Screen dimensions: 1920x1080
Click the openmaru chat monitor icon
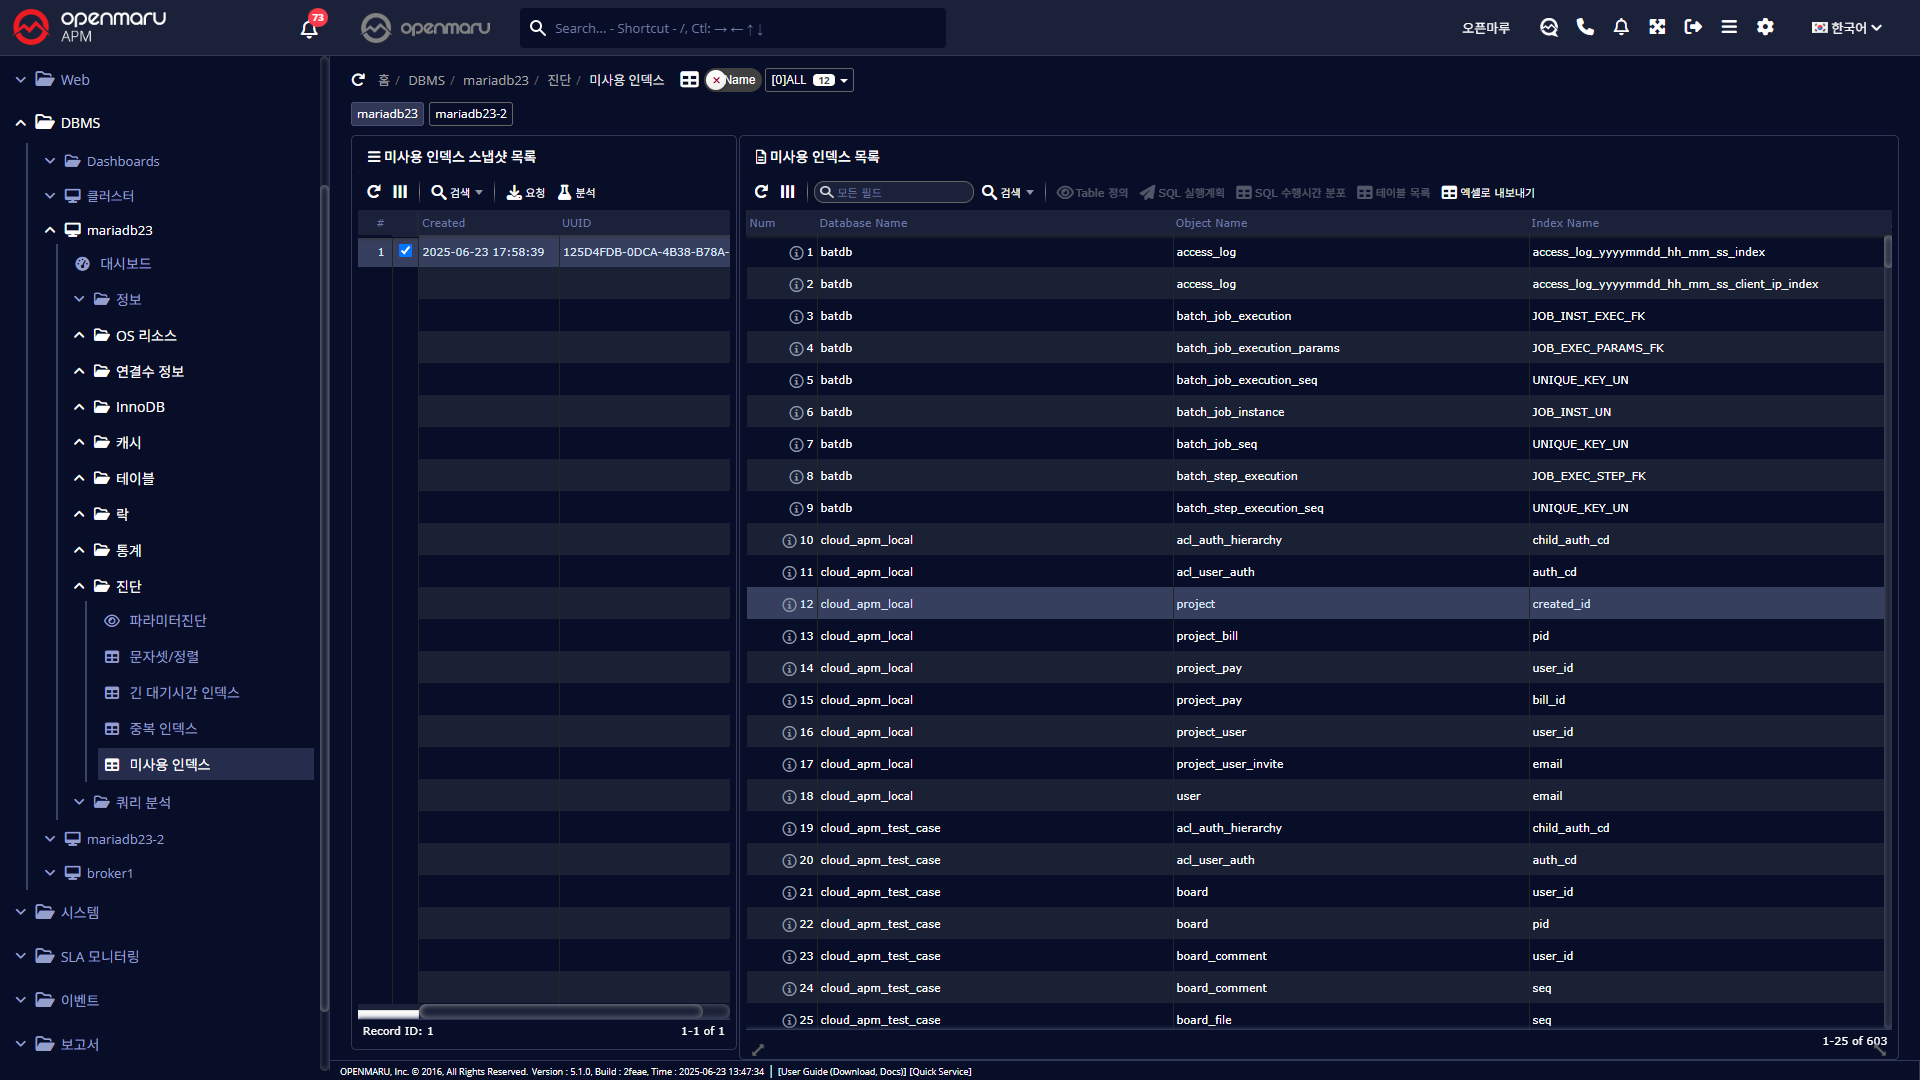pyautogui.click(x=1549, y=28)
